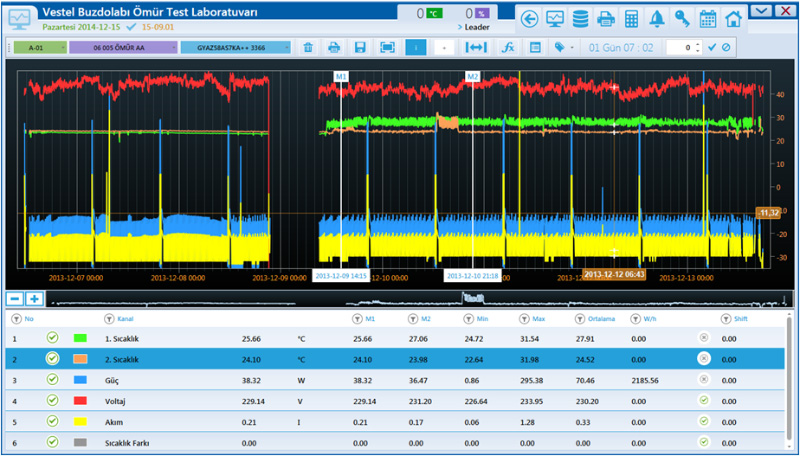Viewport: 800px width, 456px height.
Task: Toggle the shift status circle in Güç row
Action: (704, 379)
